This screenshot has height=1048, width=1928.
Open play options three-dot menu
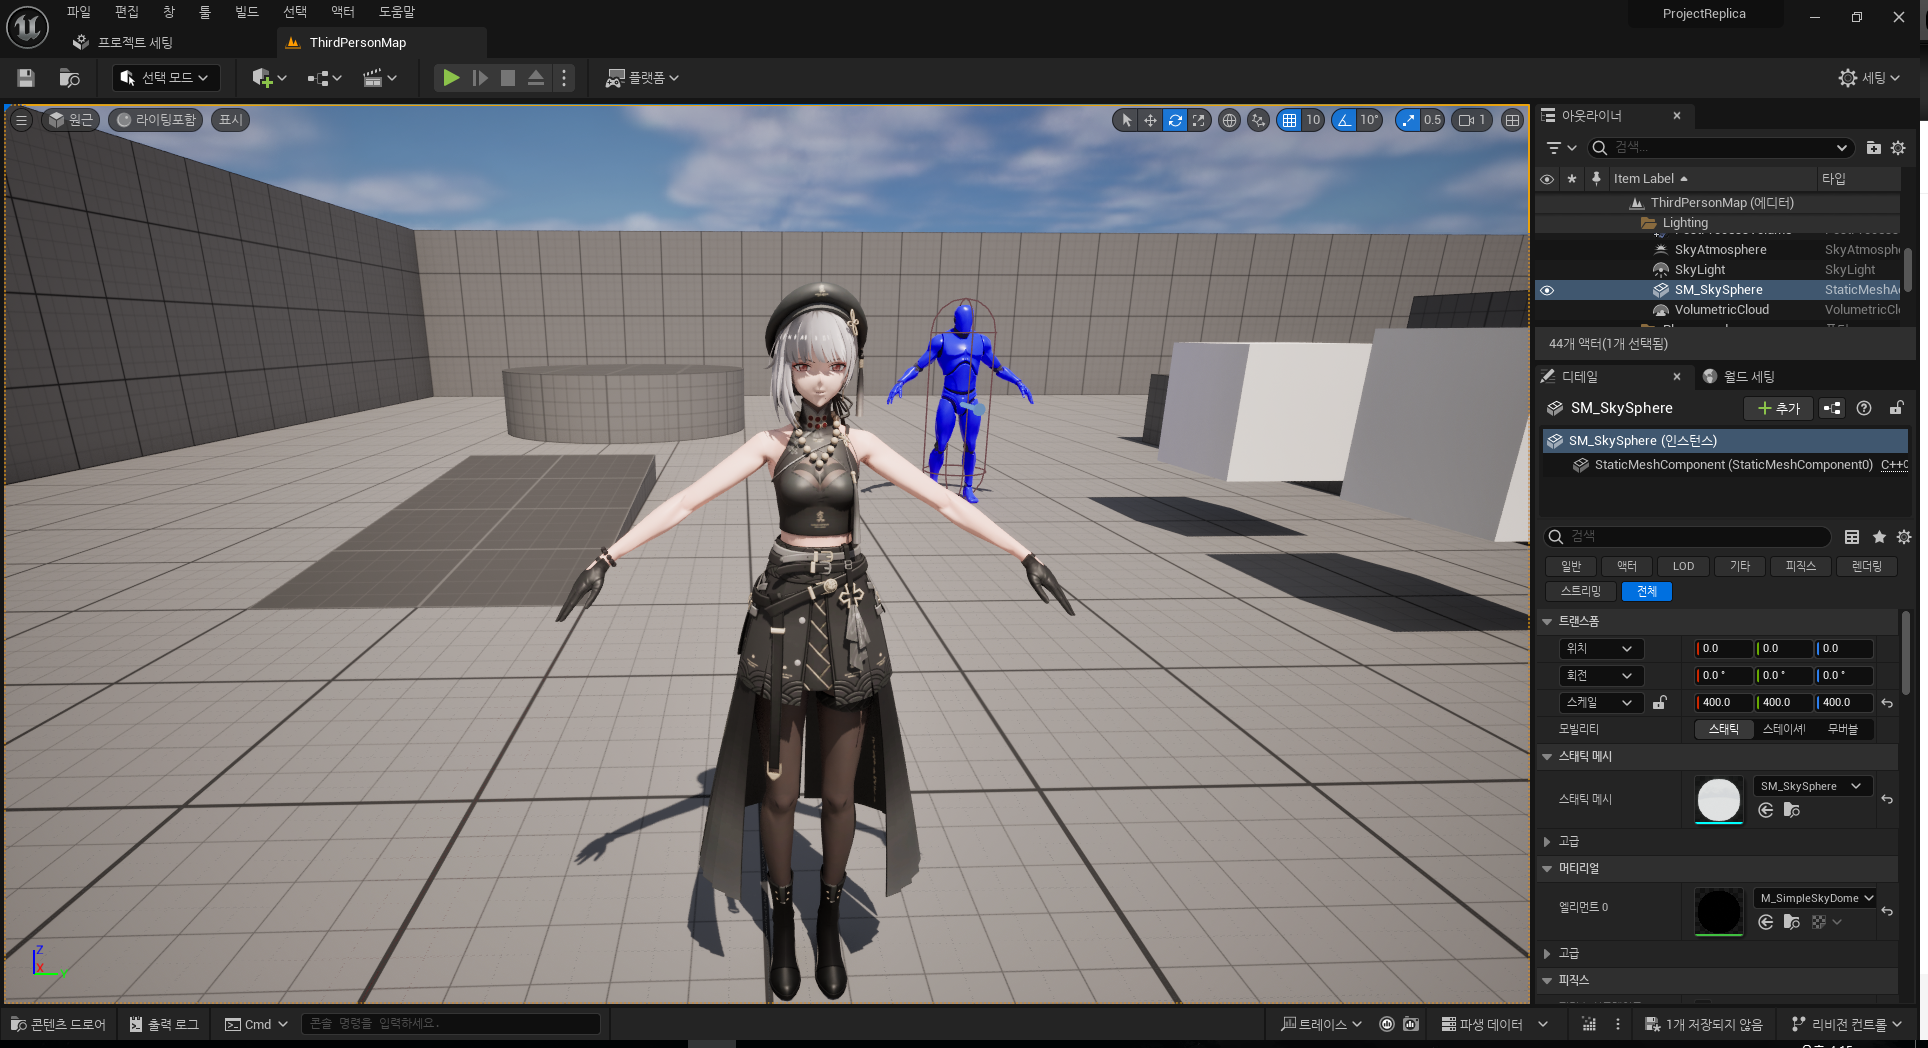(564, 78)
